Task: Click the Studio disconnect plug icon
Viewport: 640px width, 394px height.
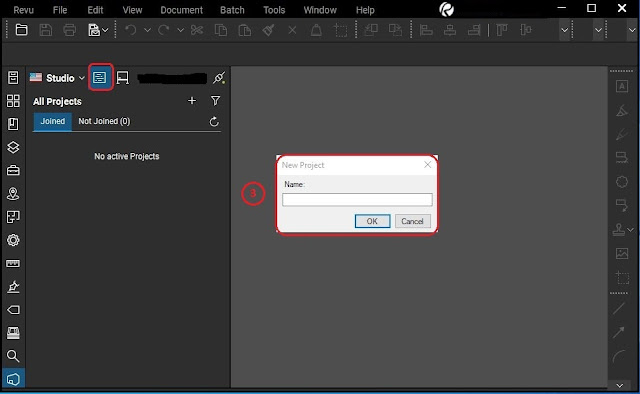Action: point(219,77)
